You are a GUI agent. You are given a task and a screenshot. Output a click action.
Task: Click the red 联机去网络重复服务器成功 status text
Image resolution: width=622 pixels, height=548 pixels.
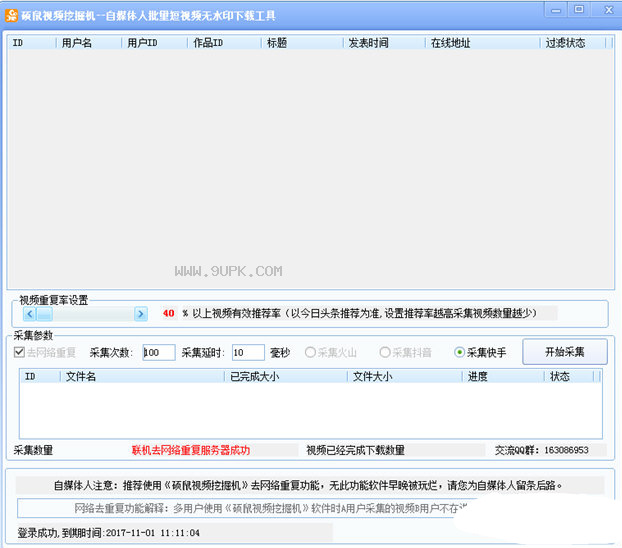point(191,450)
